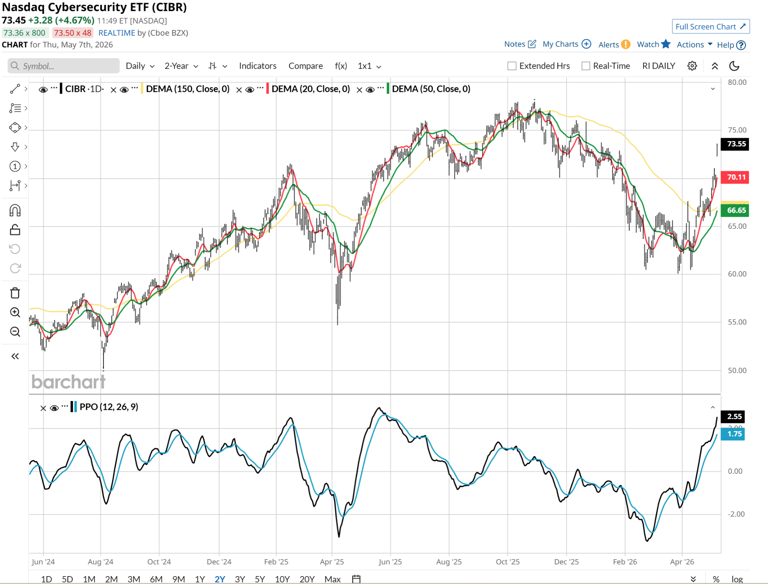This screenshot has width=768, height=584.
Task: Expand the bottom double-chevron toggle
Action: (x=693, y=579)
